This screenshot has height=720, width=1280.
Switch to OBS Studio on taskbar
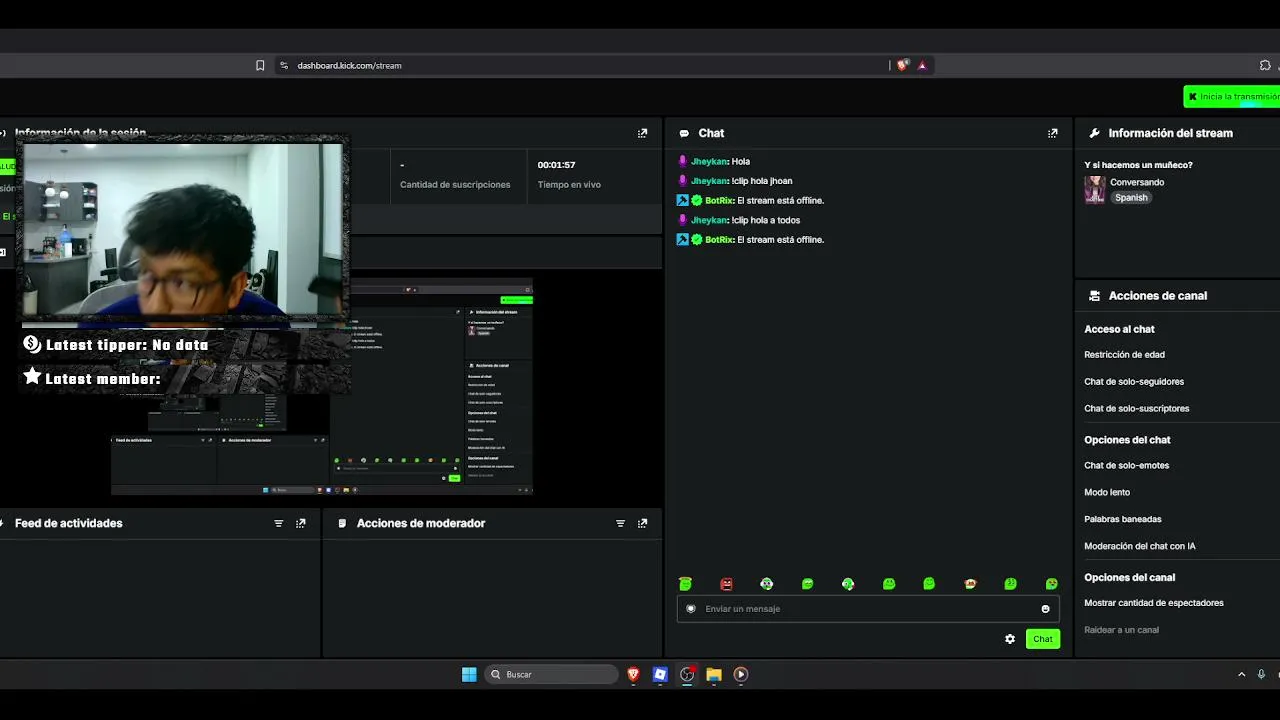point(687,674)
